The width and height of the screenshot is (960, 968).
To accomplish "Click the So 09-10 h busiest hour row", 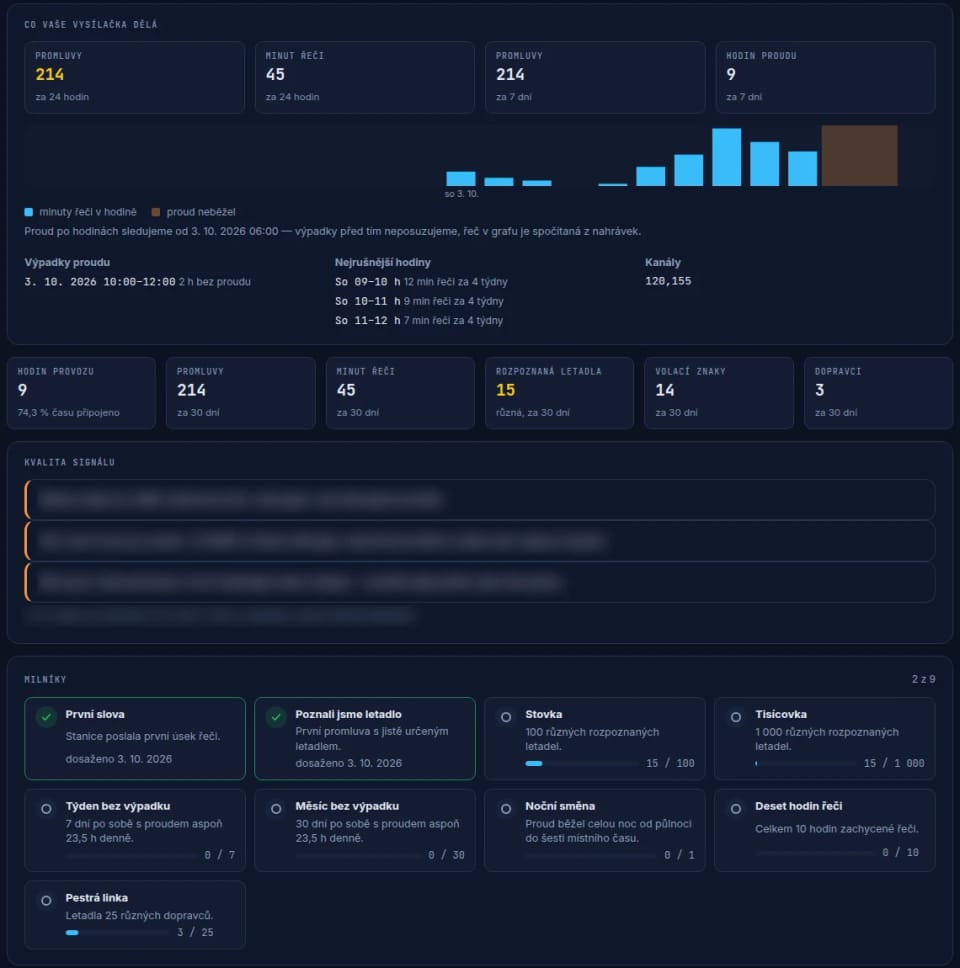I will 421,282.
